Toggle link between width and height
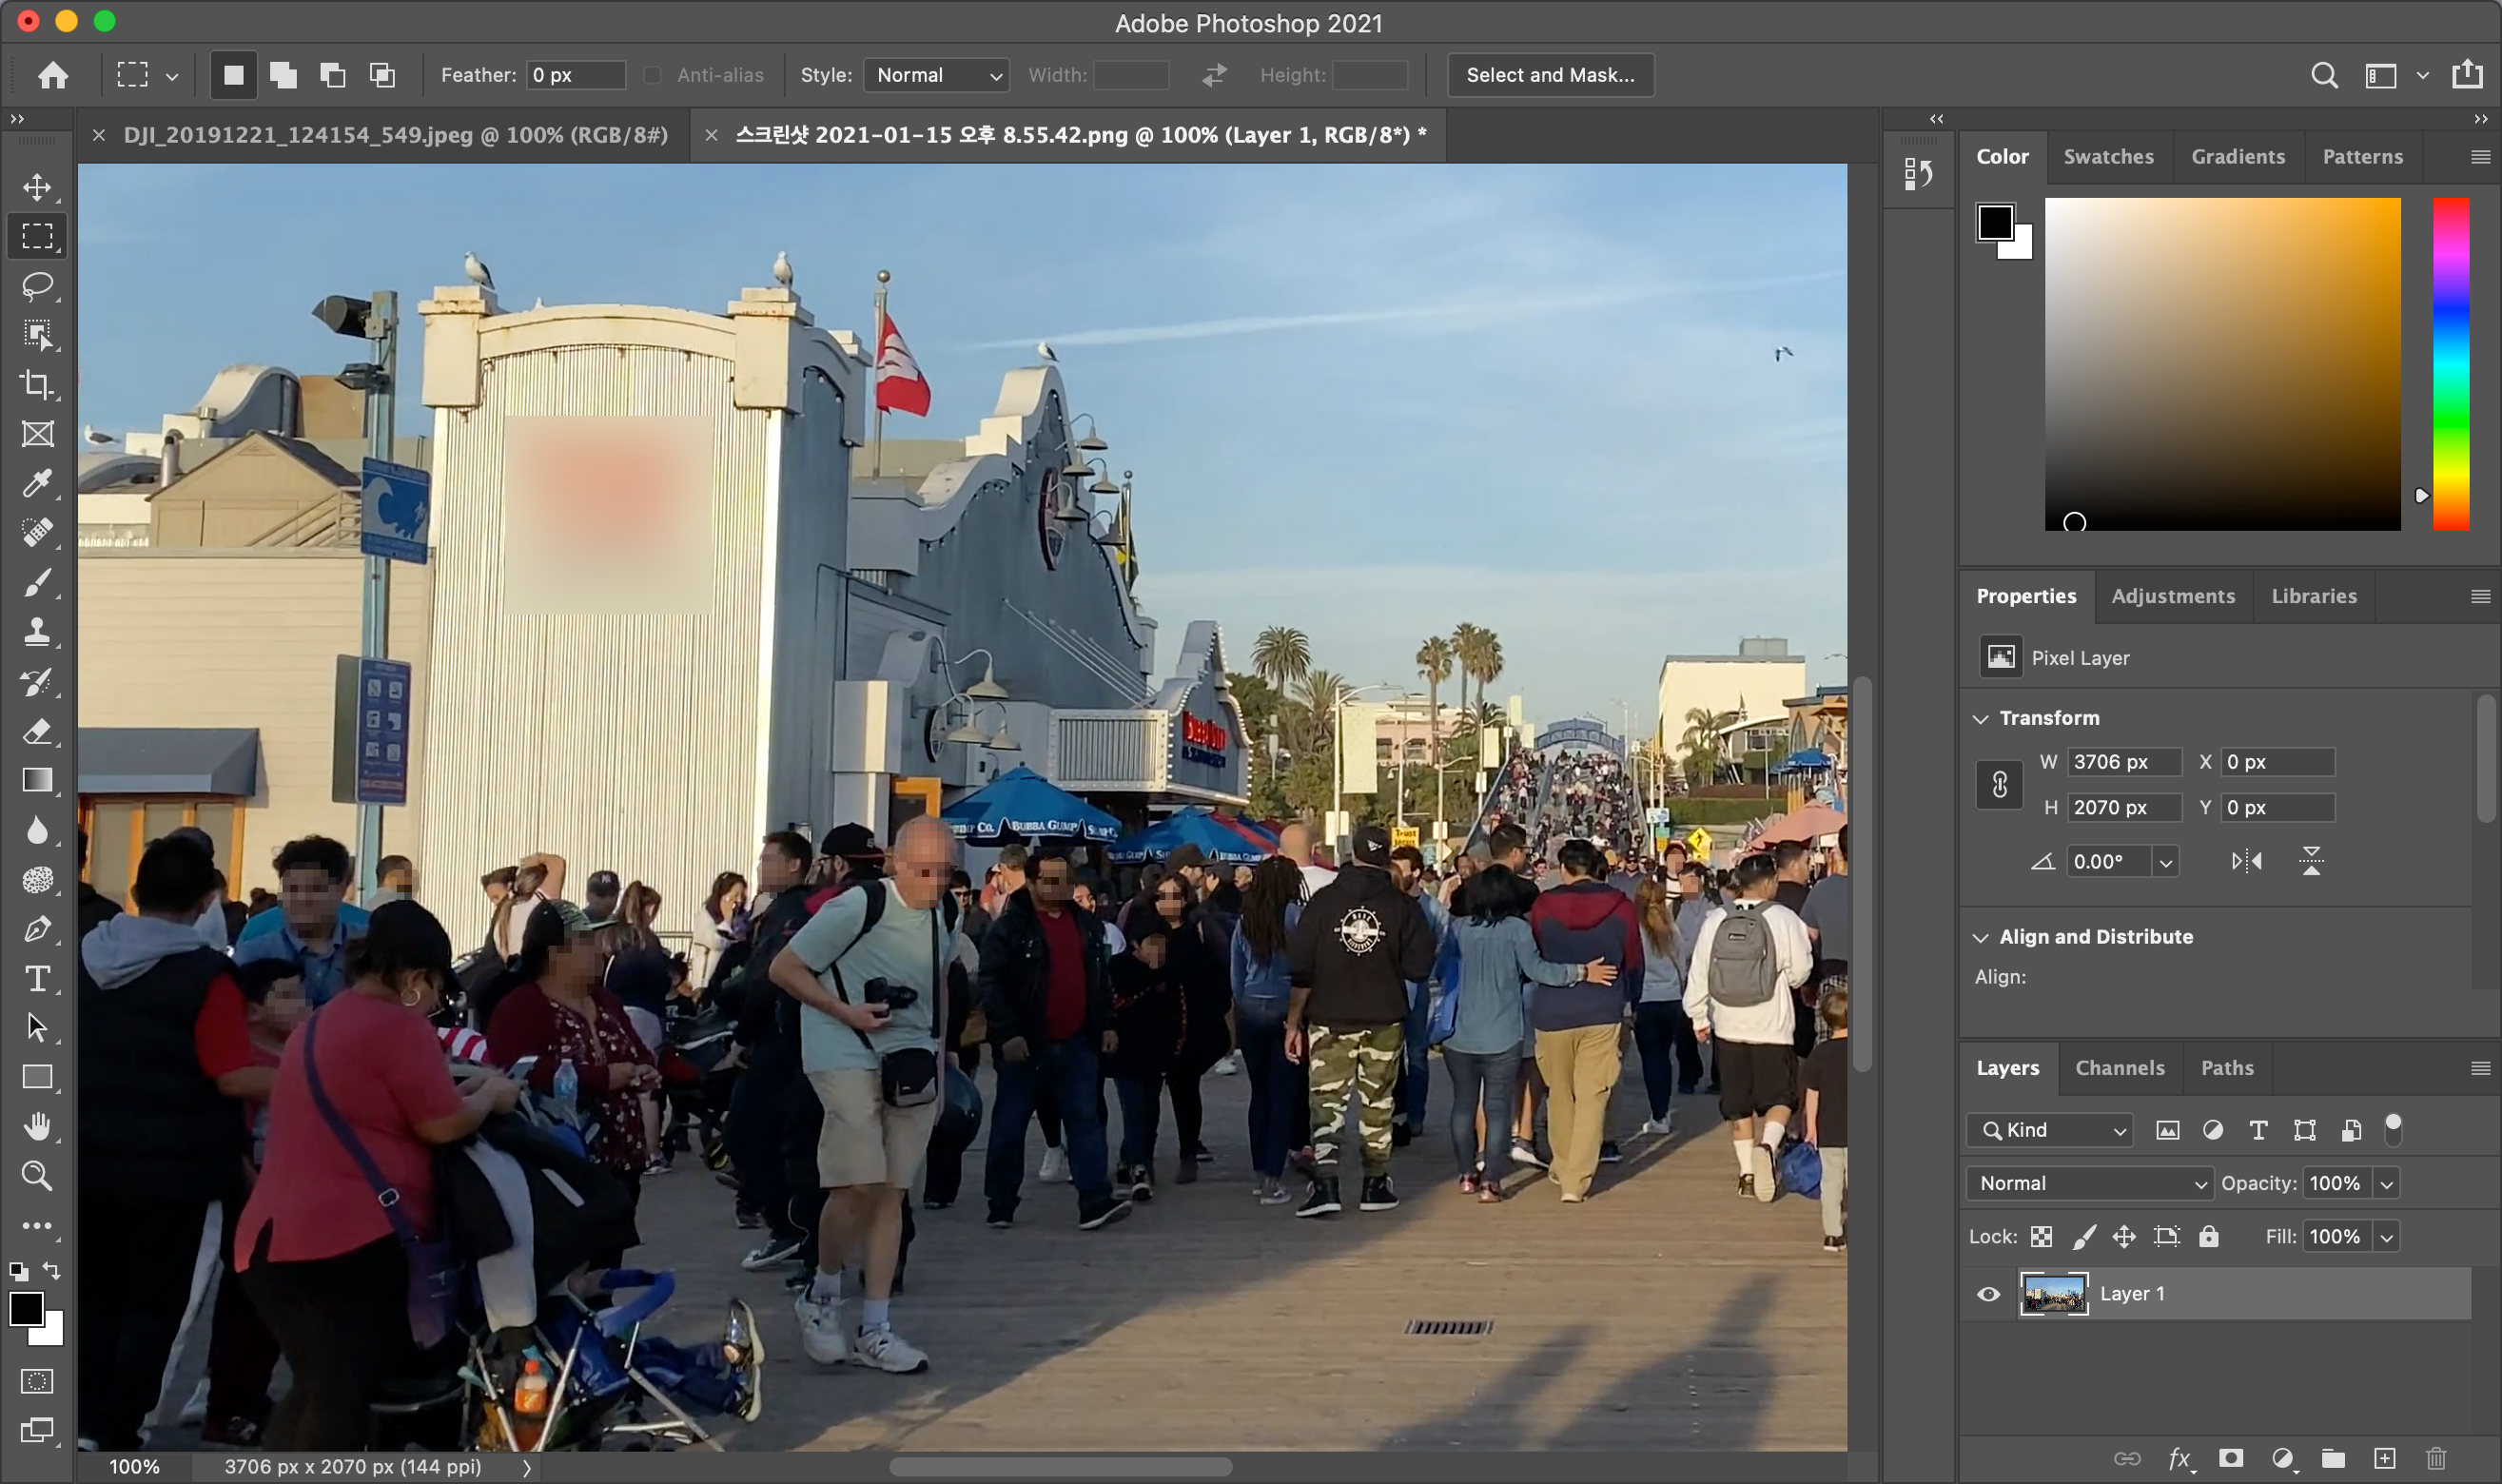 [x=1999, y=785]
